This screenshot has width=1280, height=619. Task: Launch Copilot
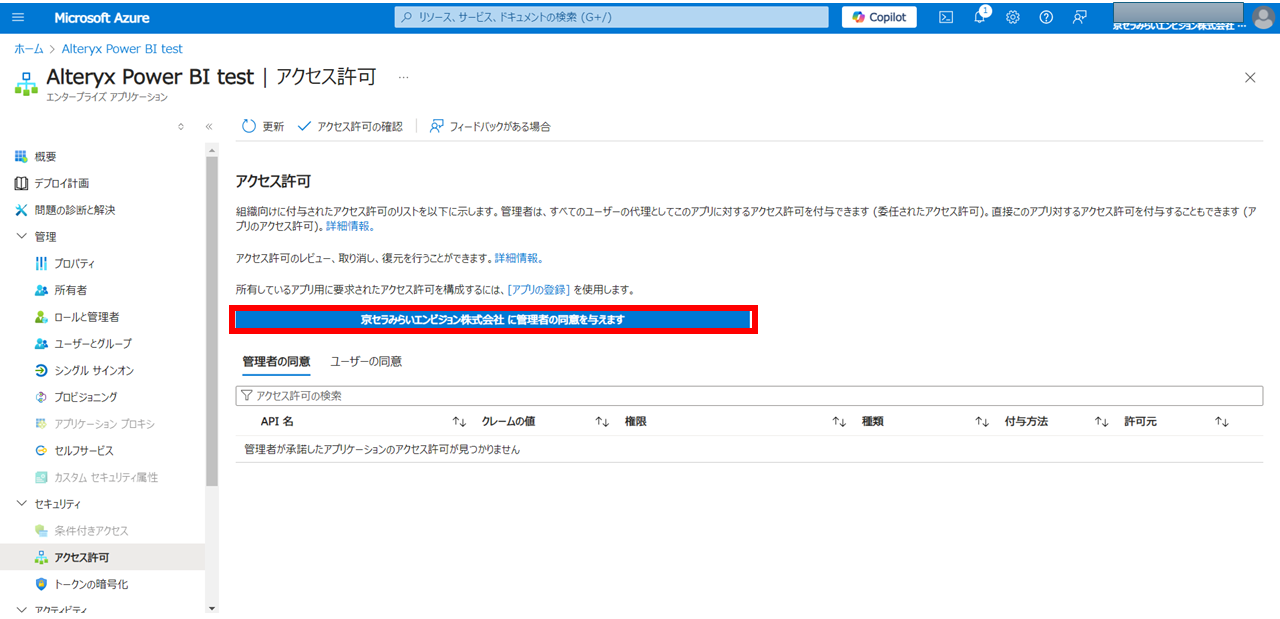tap(880, 17)
